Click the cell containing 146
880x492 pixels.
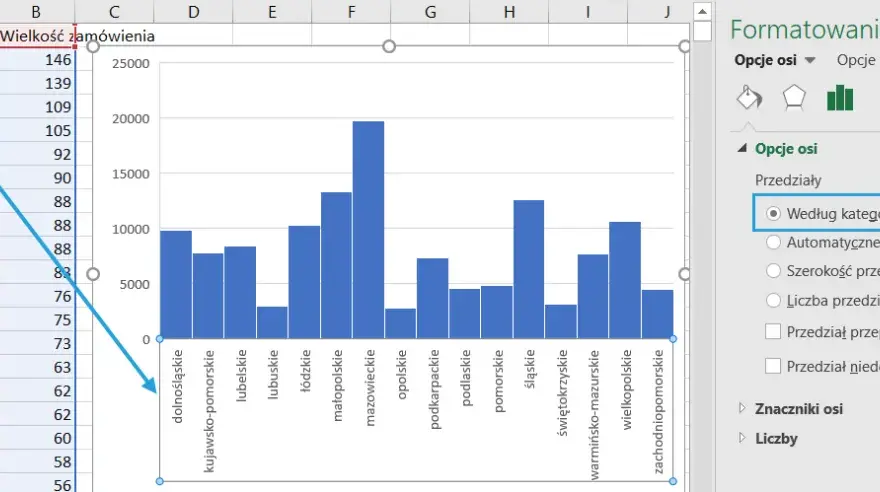point(37,59)
